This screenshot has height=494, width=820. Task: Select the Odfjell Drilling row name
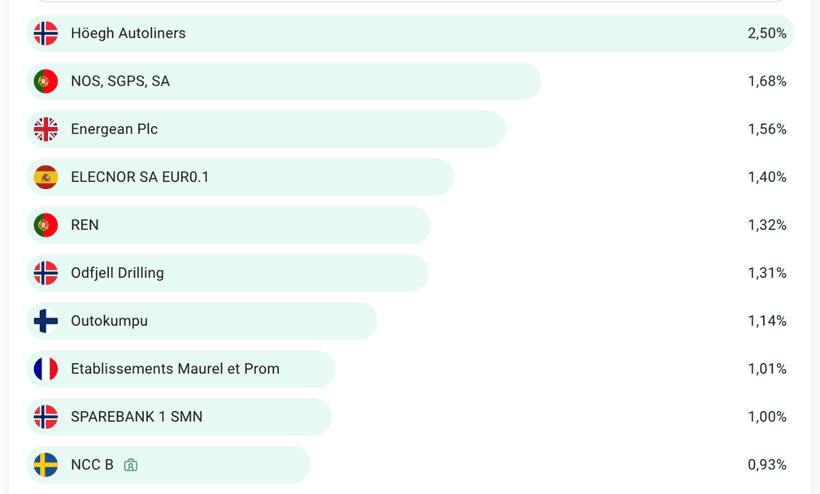coord(117,273)
